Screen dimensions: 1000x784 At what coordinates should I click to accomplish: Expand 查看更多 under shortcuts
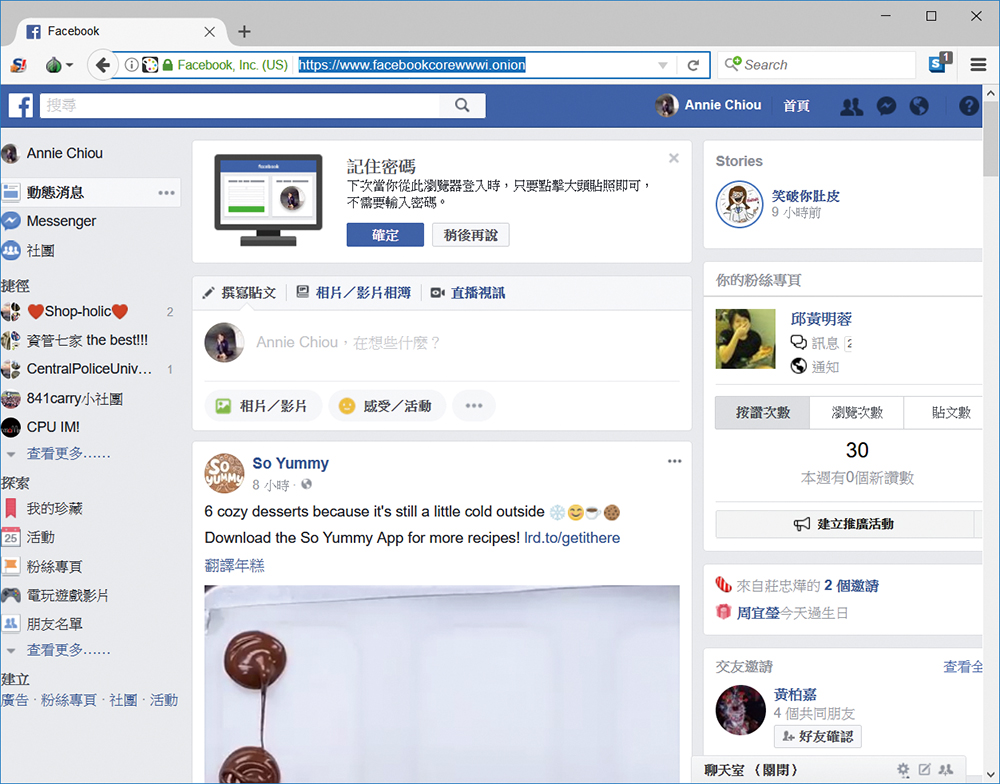68,454
